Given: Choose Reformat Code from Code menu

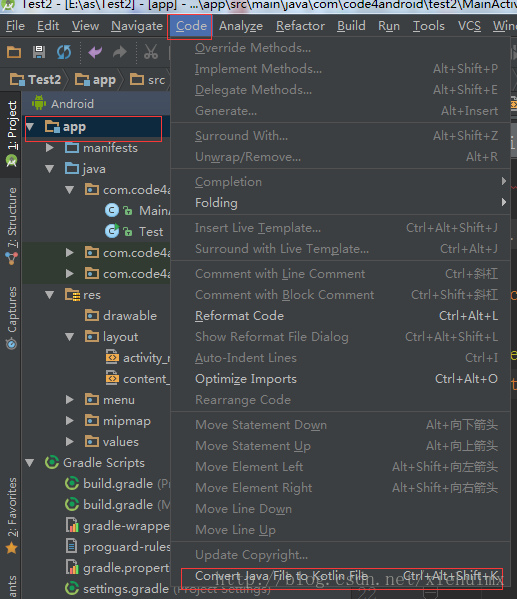Looking at the screenshot, I should [x=340, y=316].
